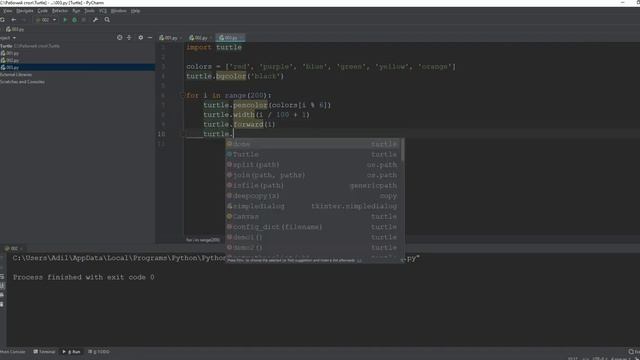Screen dimensions: 640x360
Task: Click the green Run triangle in the toolbar
Action: tap(65, 20)
